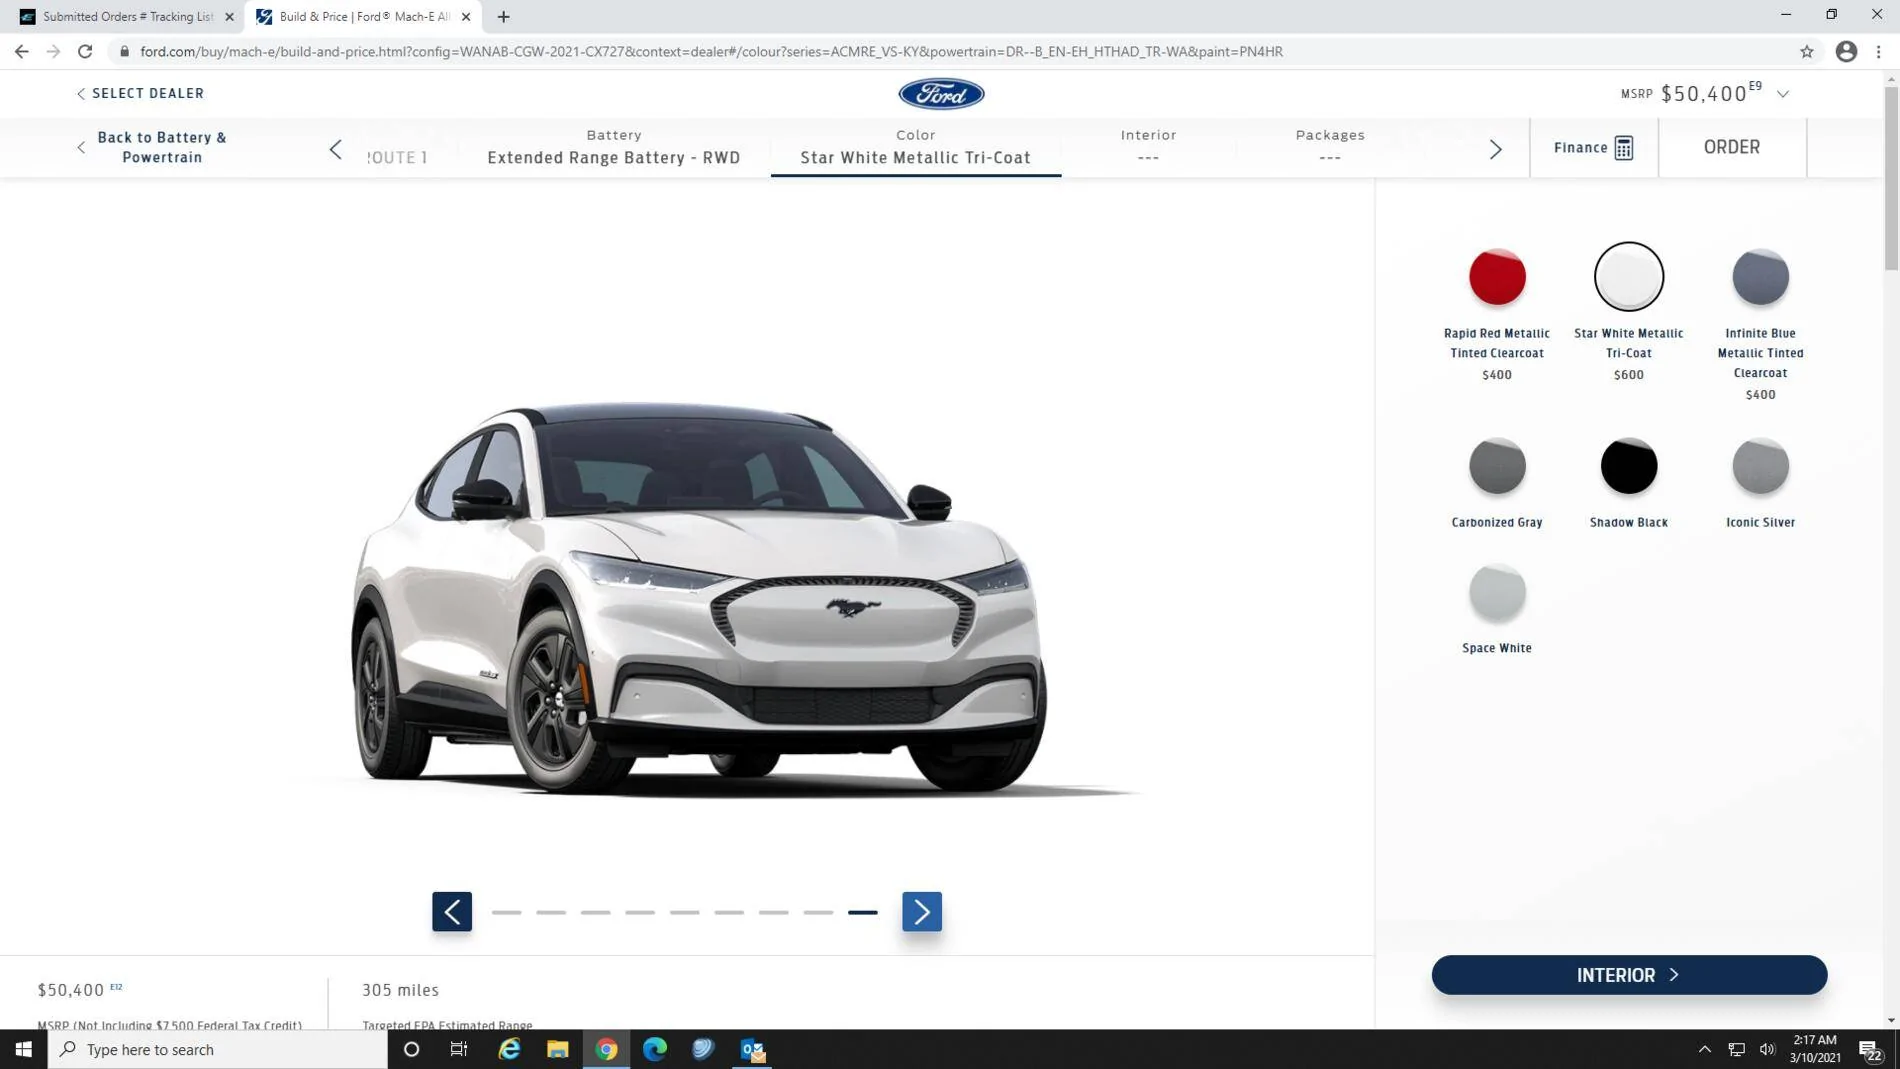Image resolution: width=1900 pixels, height=1069 pixels.
Task: Open Microsoft Edge from taskbar
Action: pyautogui.click(x=655, y=1049)
